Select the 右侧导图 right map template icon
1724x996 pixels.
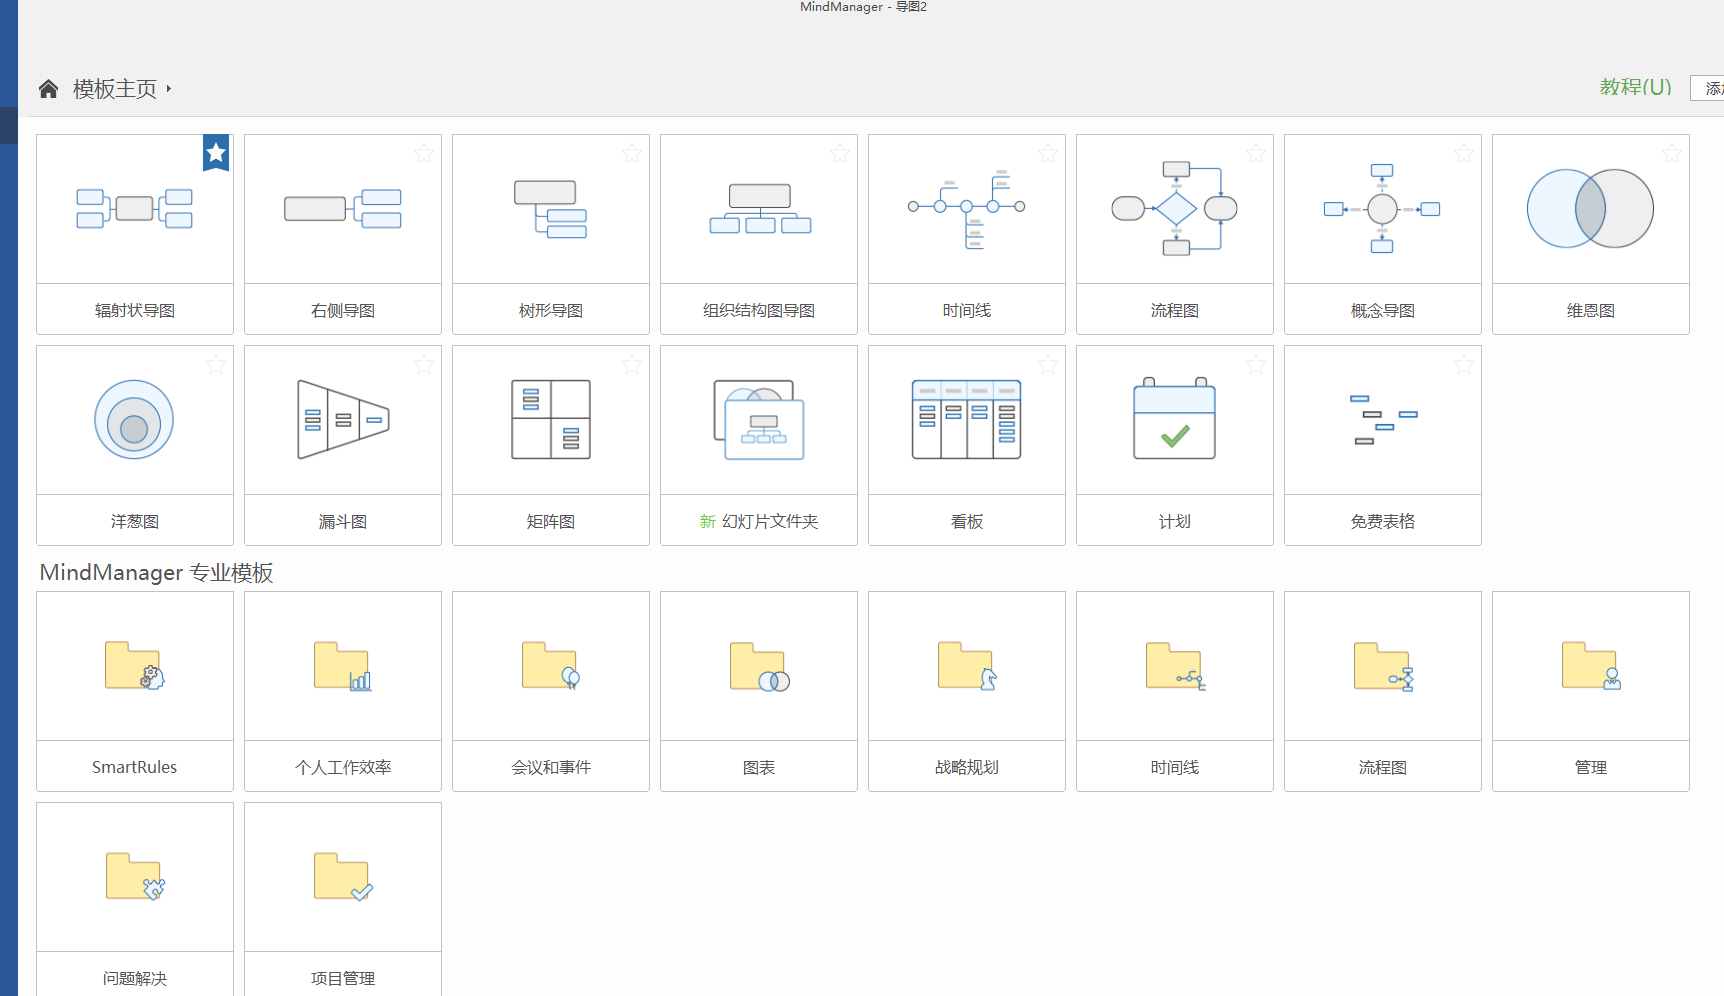[x=343, y=209]
